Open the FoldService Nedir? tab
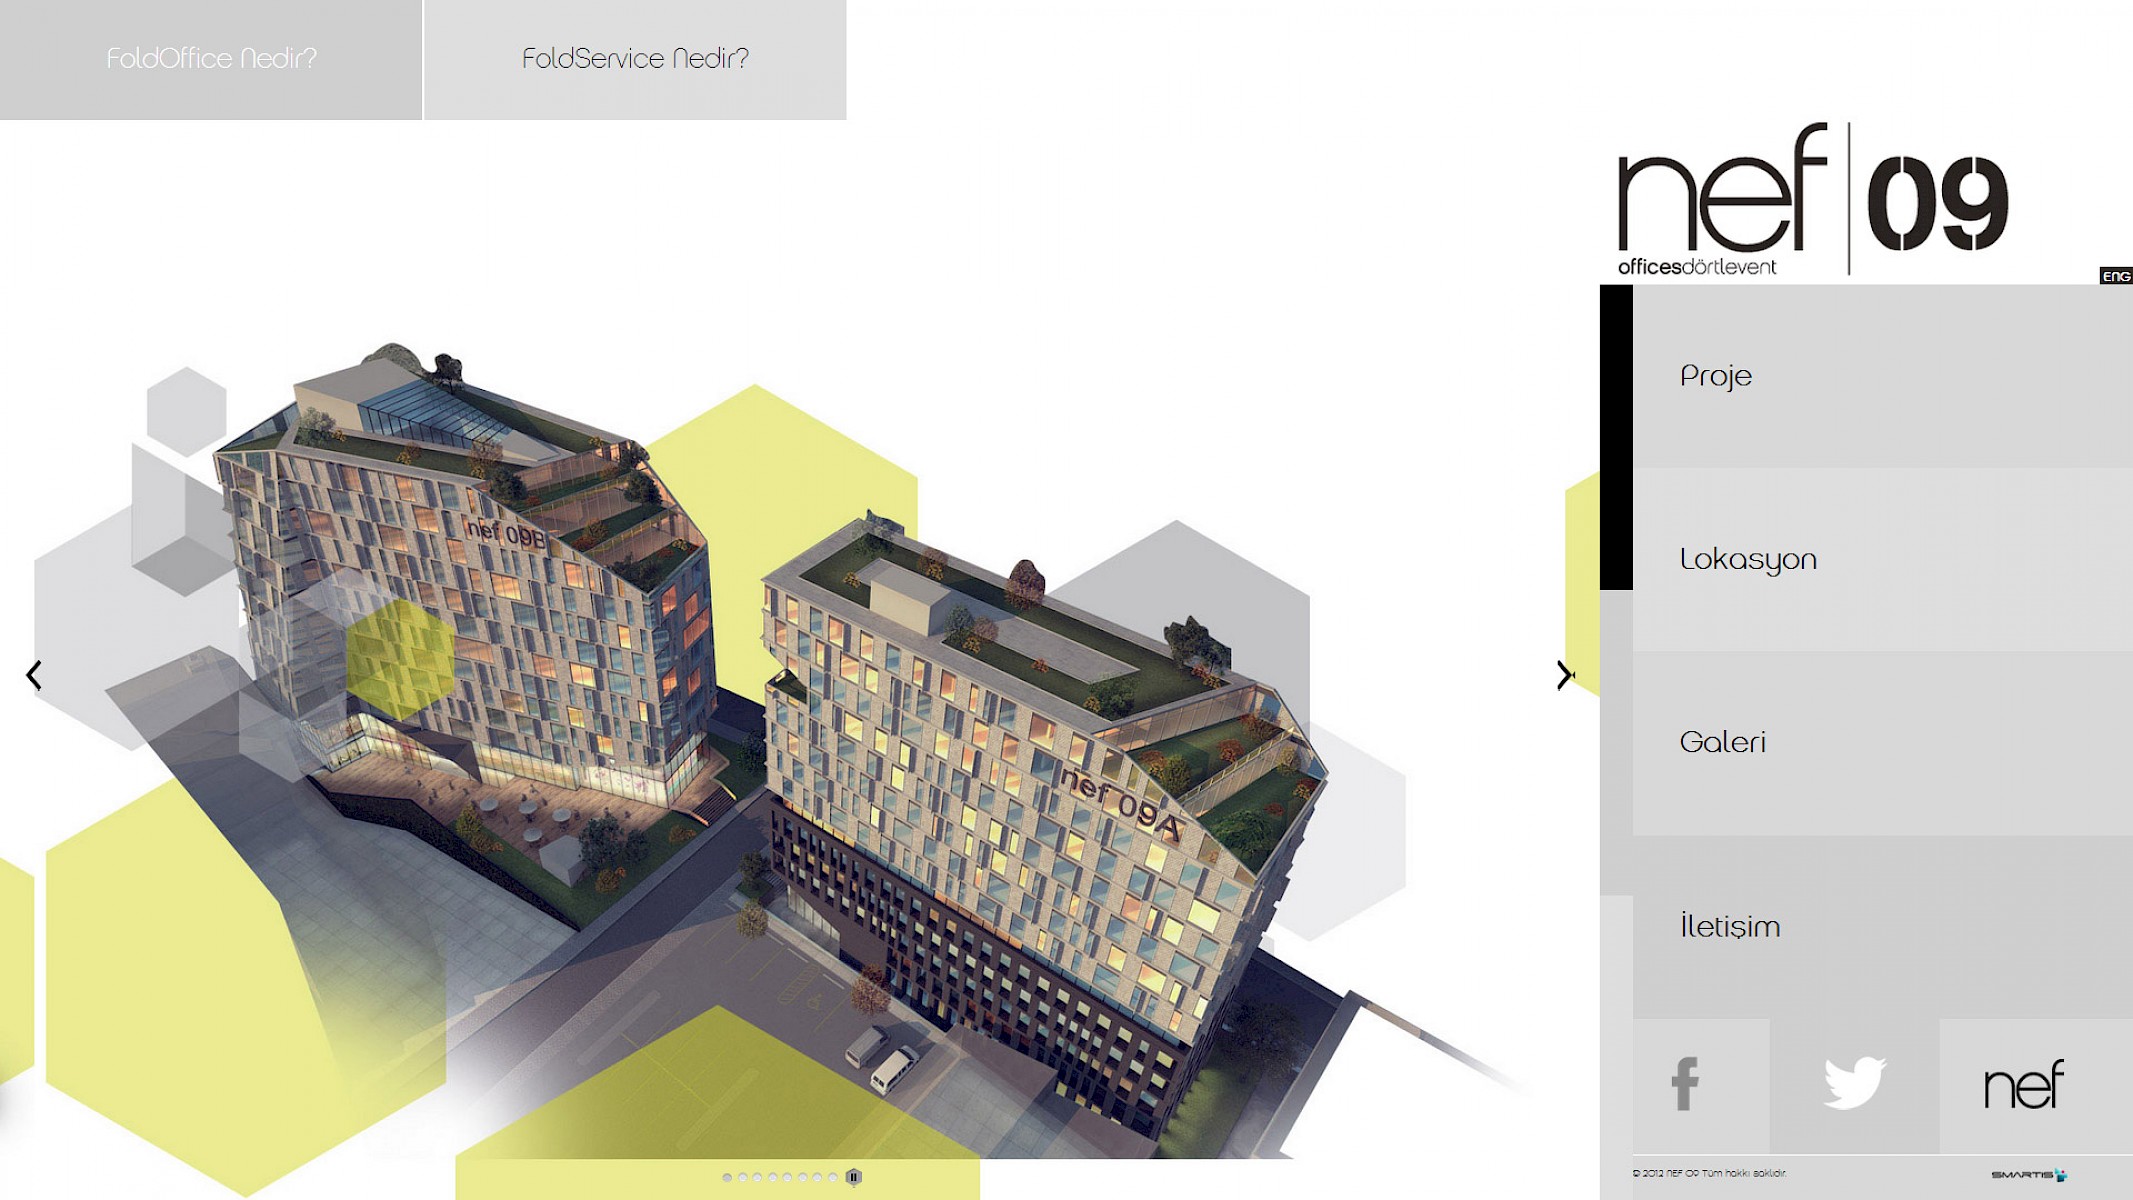This screenshot has height=1200, width=2133. tap(635, 59)
